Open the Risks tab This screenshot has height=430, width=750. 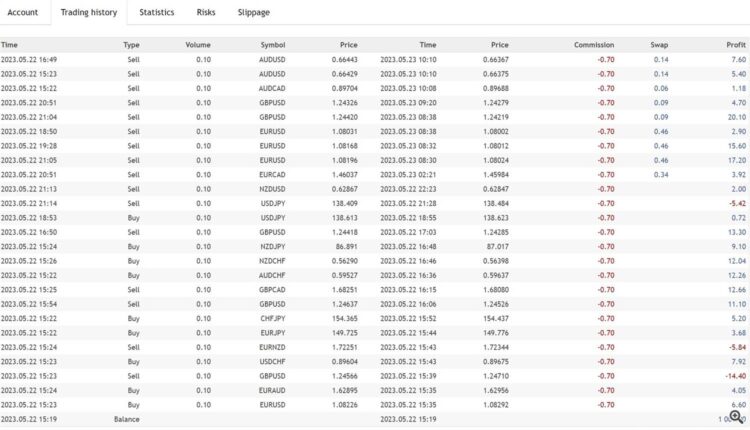coord(206,13)
